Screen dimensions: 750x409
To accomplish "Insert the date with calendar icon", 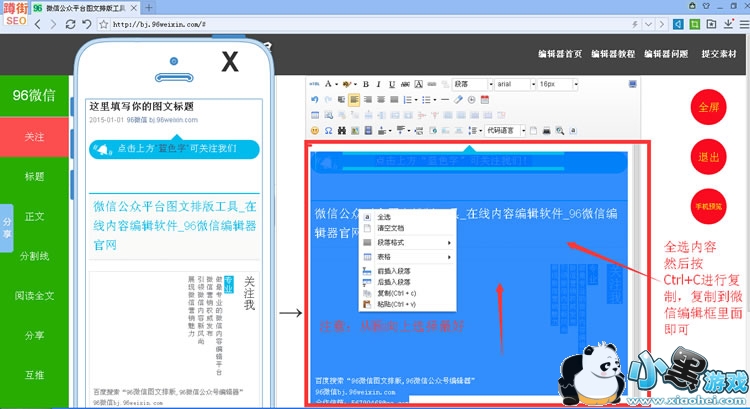I will click(x=485, y=99).
